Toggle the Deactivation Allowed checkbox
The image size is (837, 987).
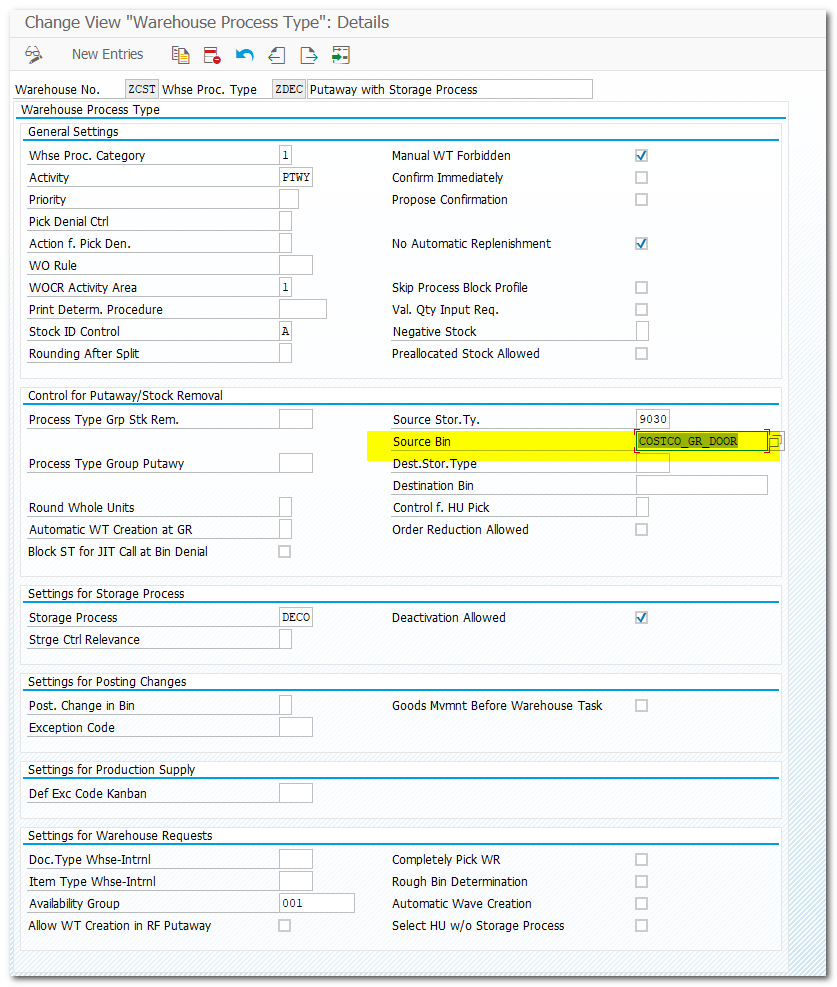642,618
